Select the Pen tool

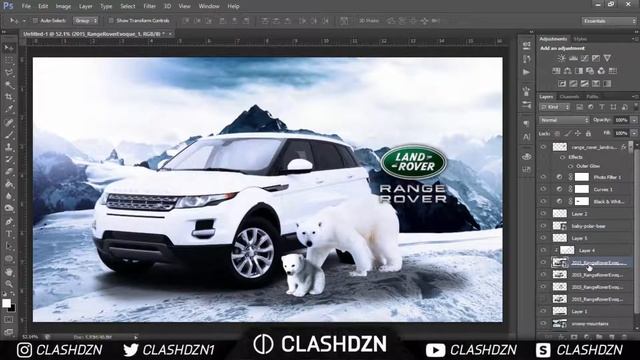click(9, 222)
